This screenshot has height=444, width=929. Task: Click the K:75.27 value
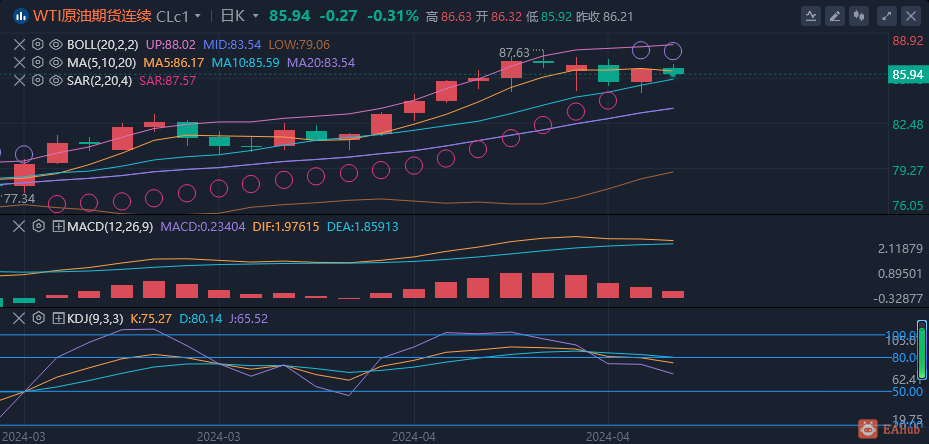[x=150, y=318]
